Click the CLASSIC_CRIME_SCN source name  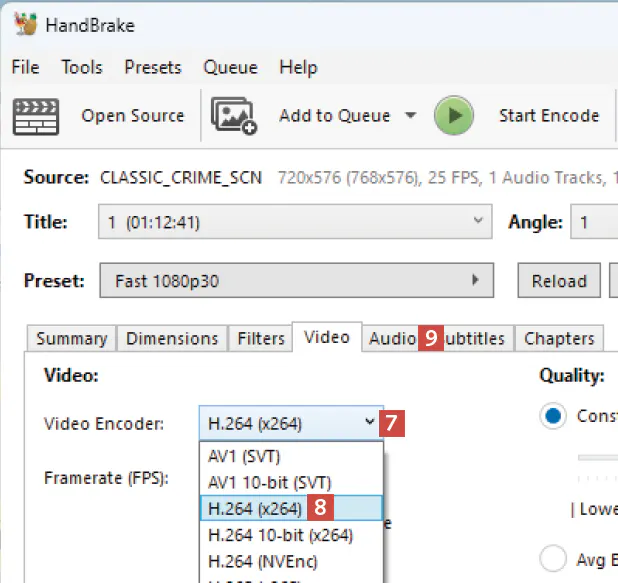181,177
